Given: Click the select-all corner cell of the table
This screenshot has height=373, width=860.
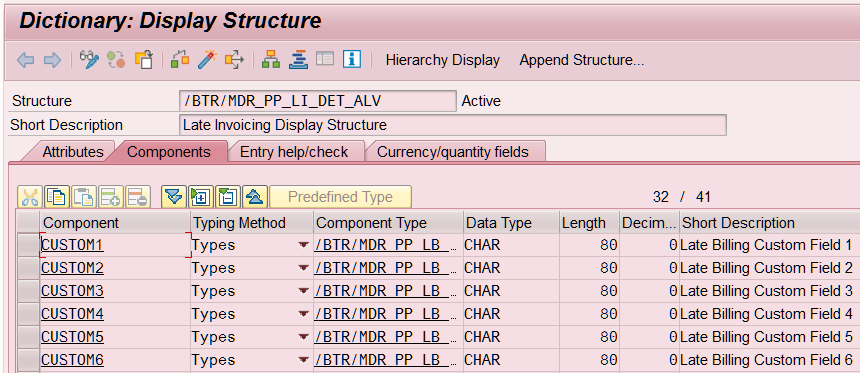Looking at the screenshot, I should 28,223.
